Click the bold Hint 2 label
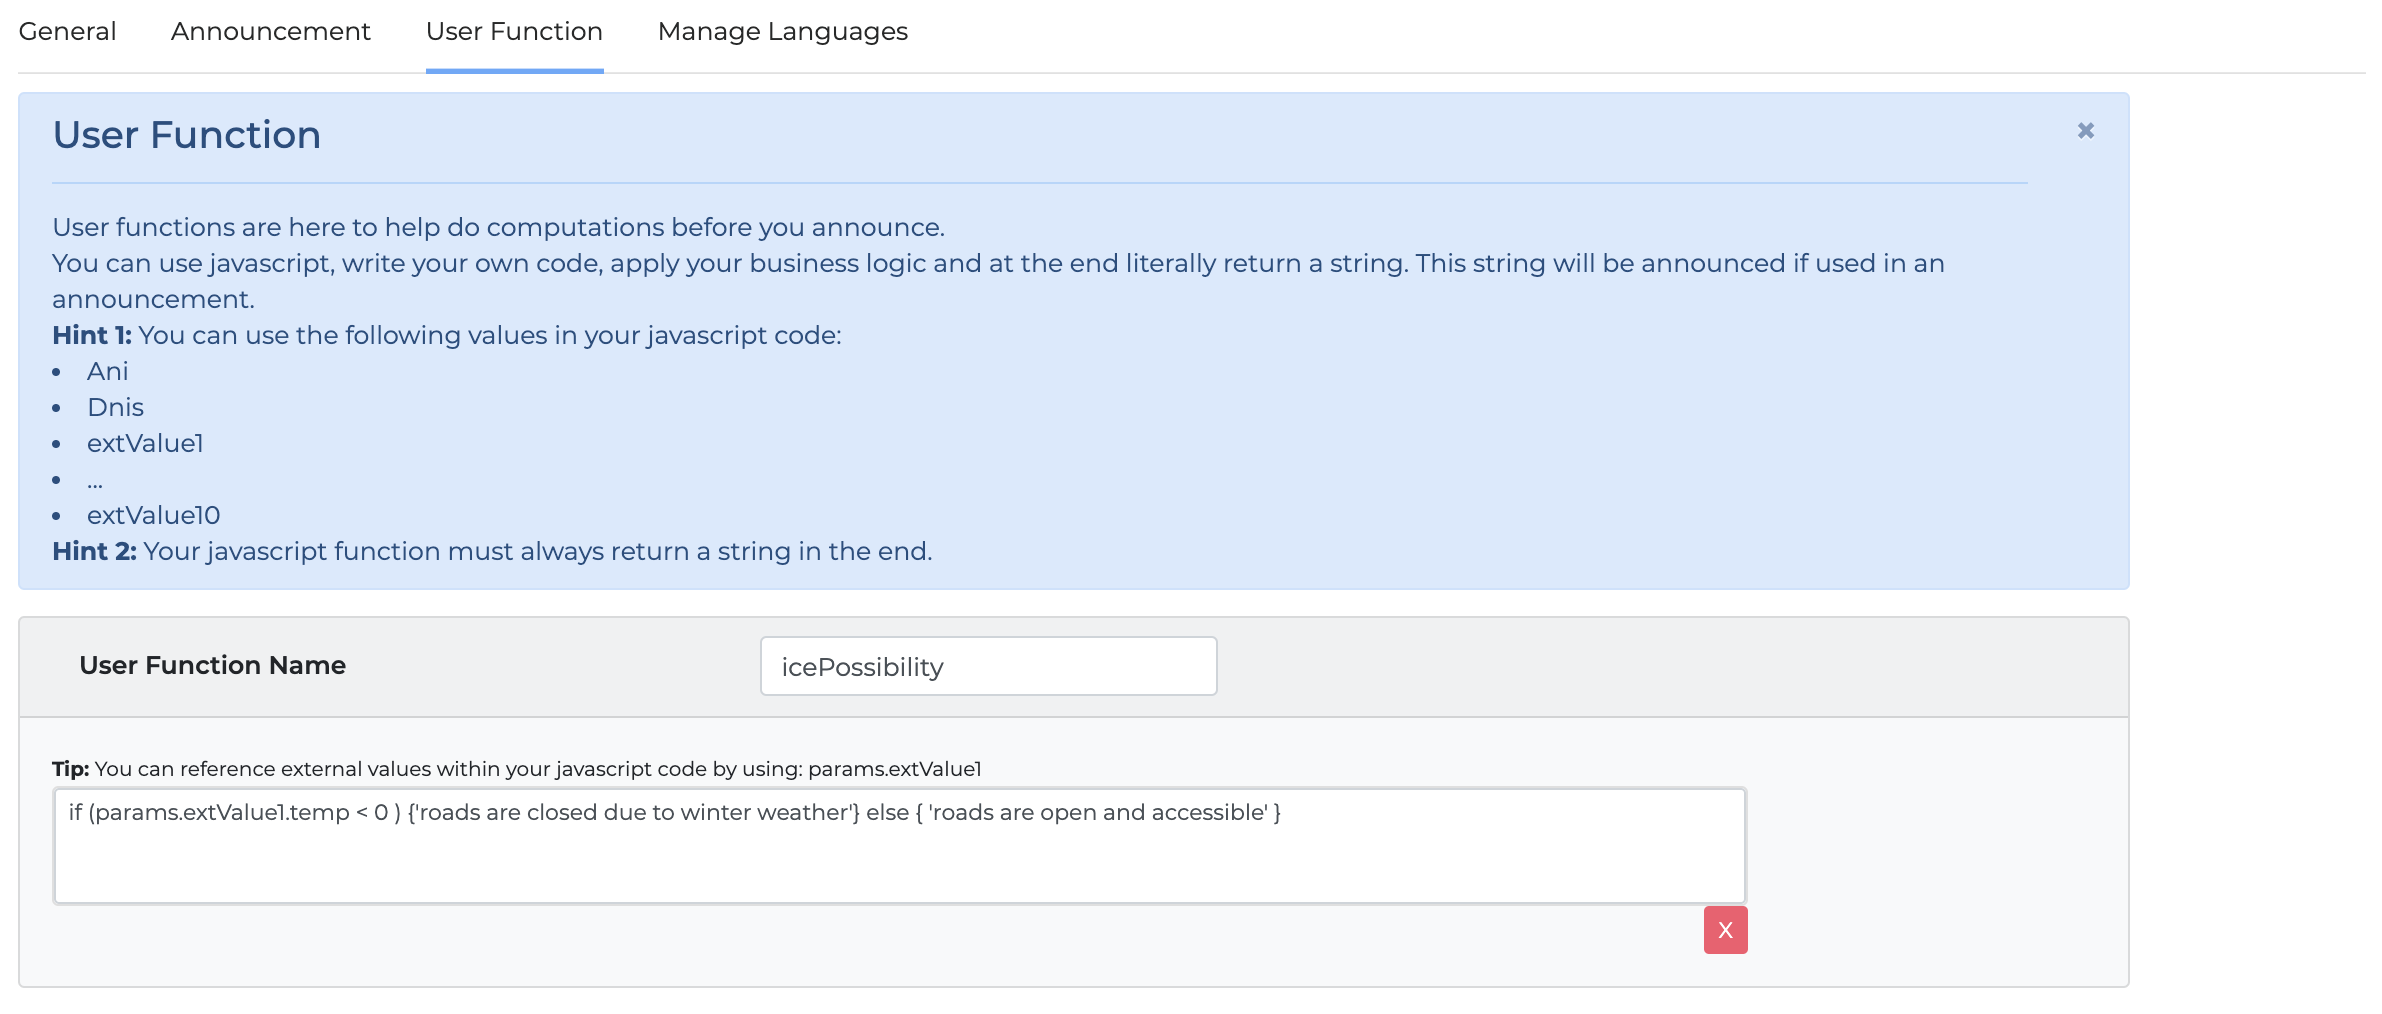 (x=94, y=552)
